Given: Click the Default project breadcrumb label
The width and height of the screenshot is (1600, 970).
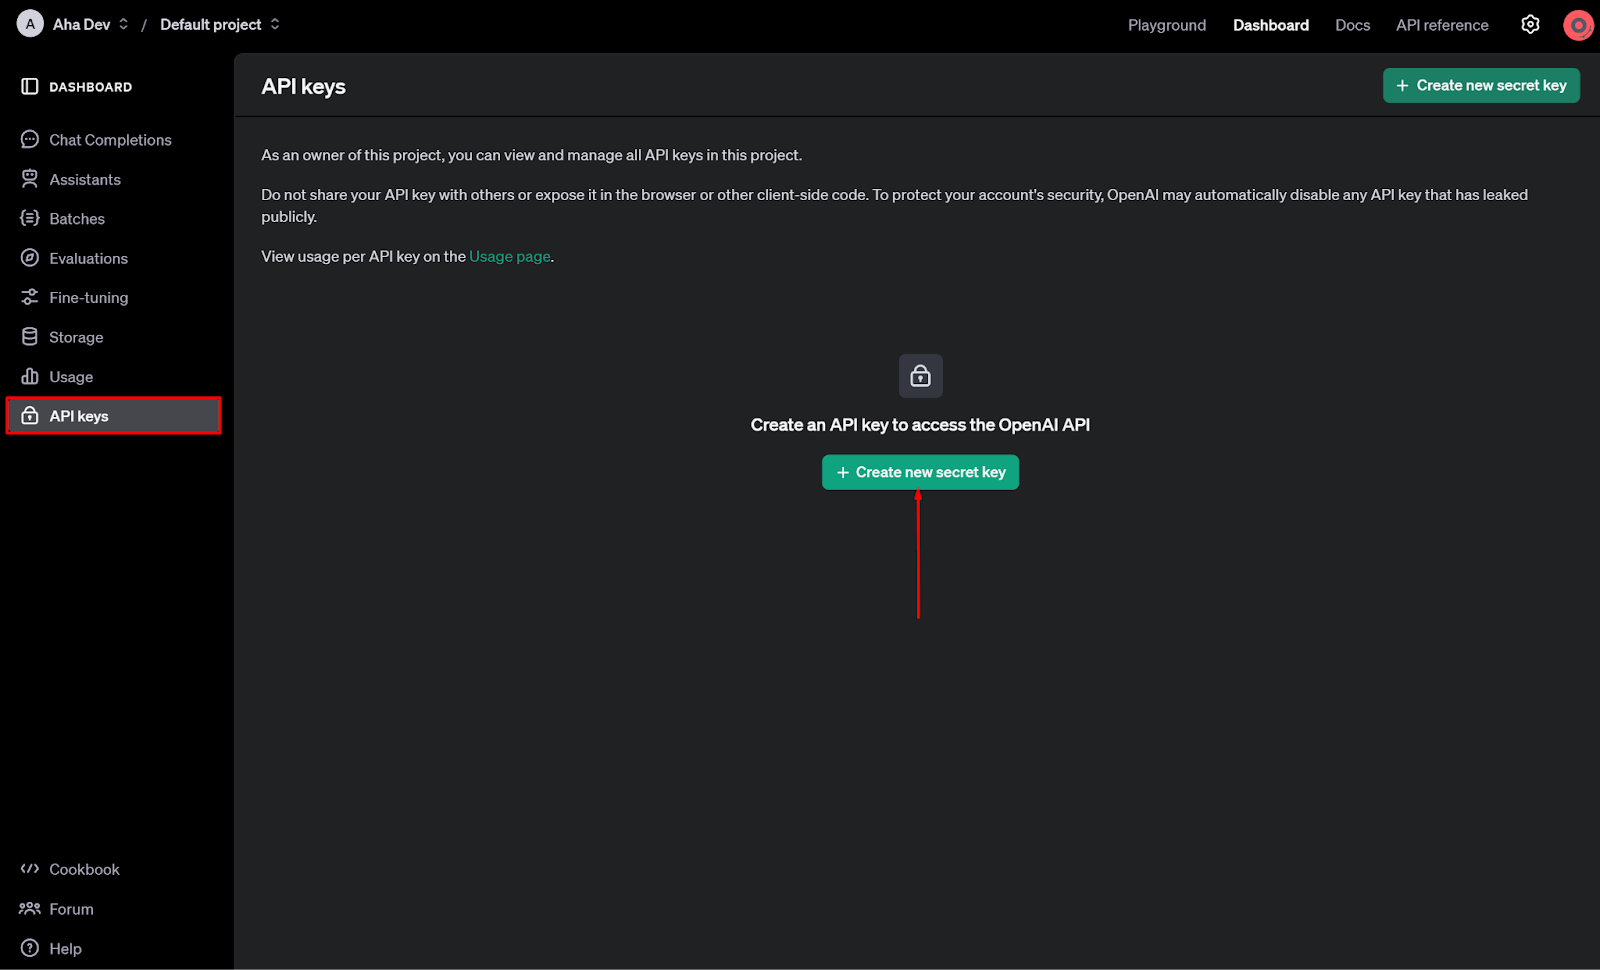Looking at the screenshot, I should point(210,24).
